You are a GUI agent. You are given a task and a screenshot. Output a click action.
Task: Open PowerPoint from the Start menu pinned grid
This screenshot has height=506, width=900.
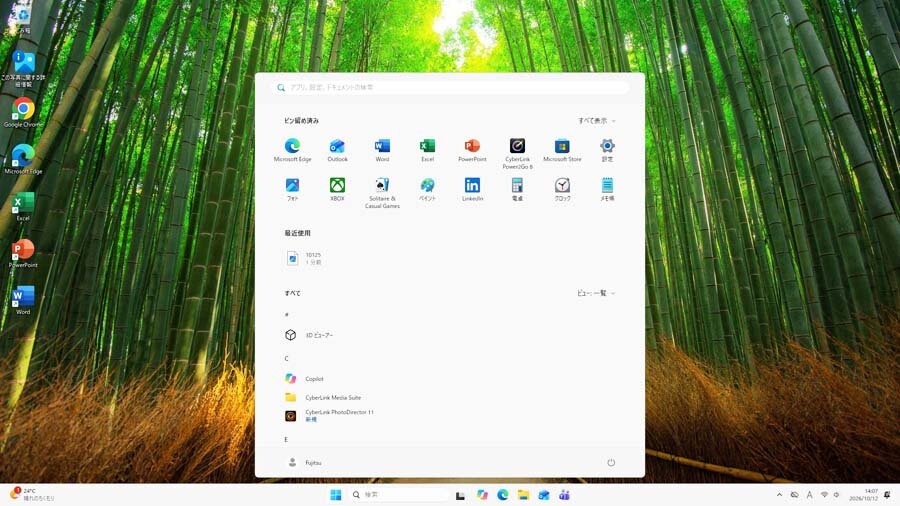click(472, 150)
